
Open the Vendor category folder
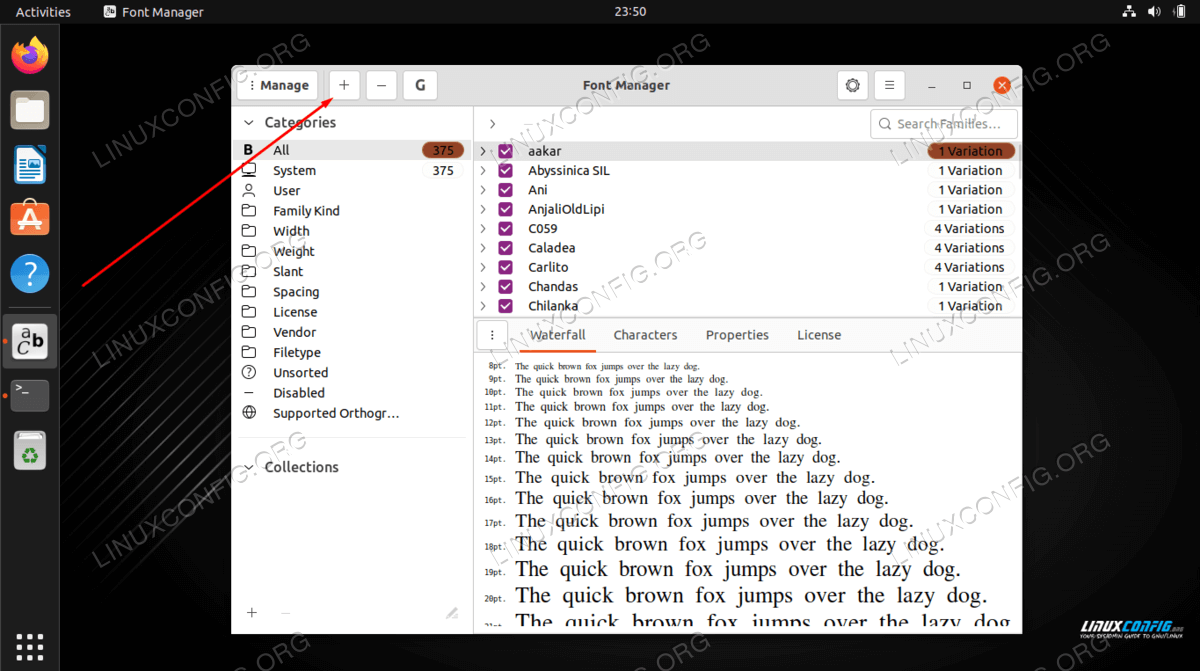click(x=351, y=332)
